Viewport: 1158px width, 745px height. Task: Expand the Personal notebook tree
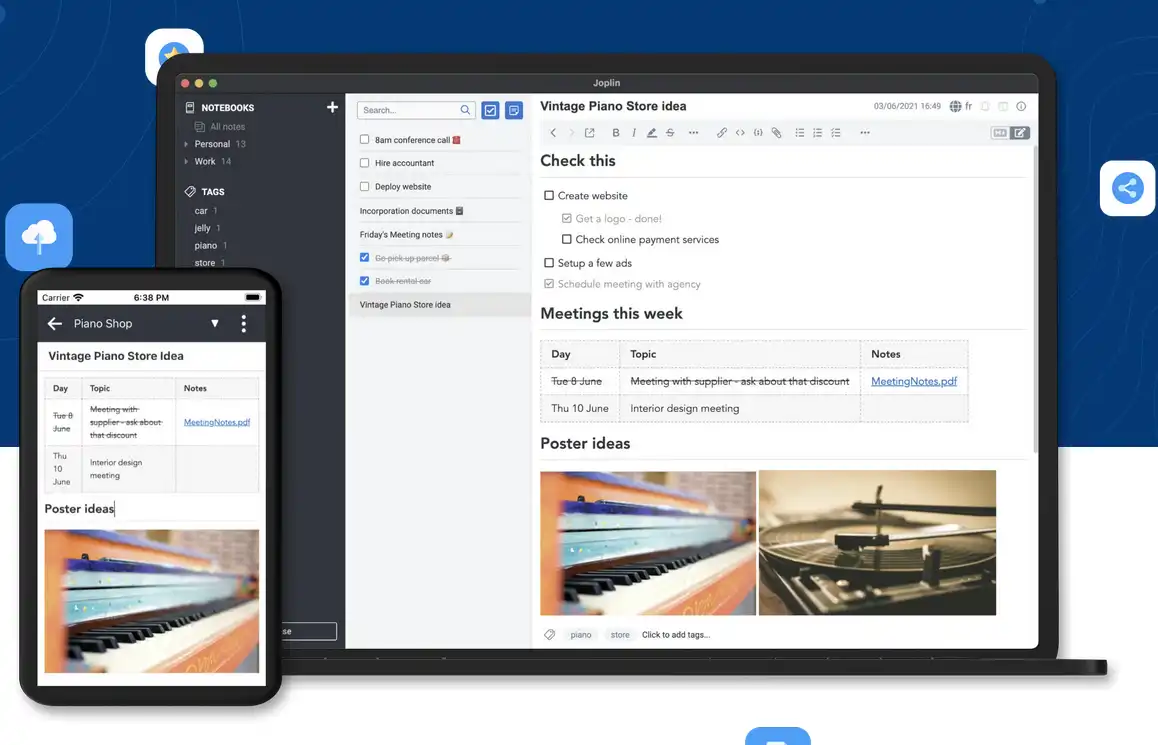click(x=186, y=144)
